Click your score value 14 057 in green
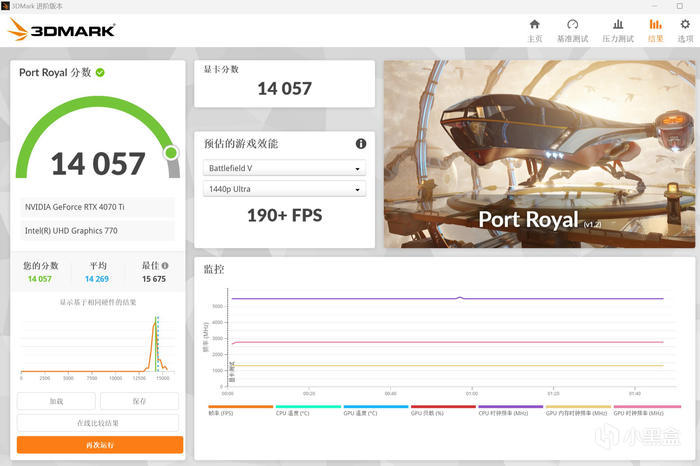The height and width of the screenshot is (466, 700). click(40, 279)
